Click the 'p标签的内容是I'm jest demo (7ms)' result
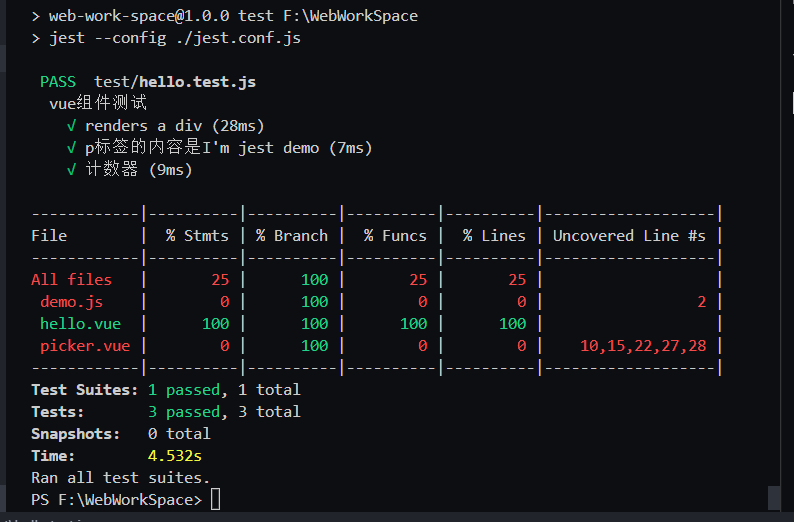The height and width of the screenshot is (522, 794). [229, 147]
